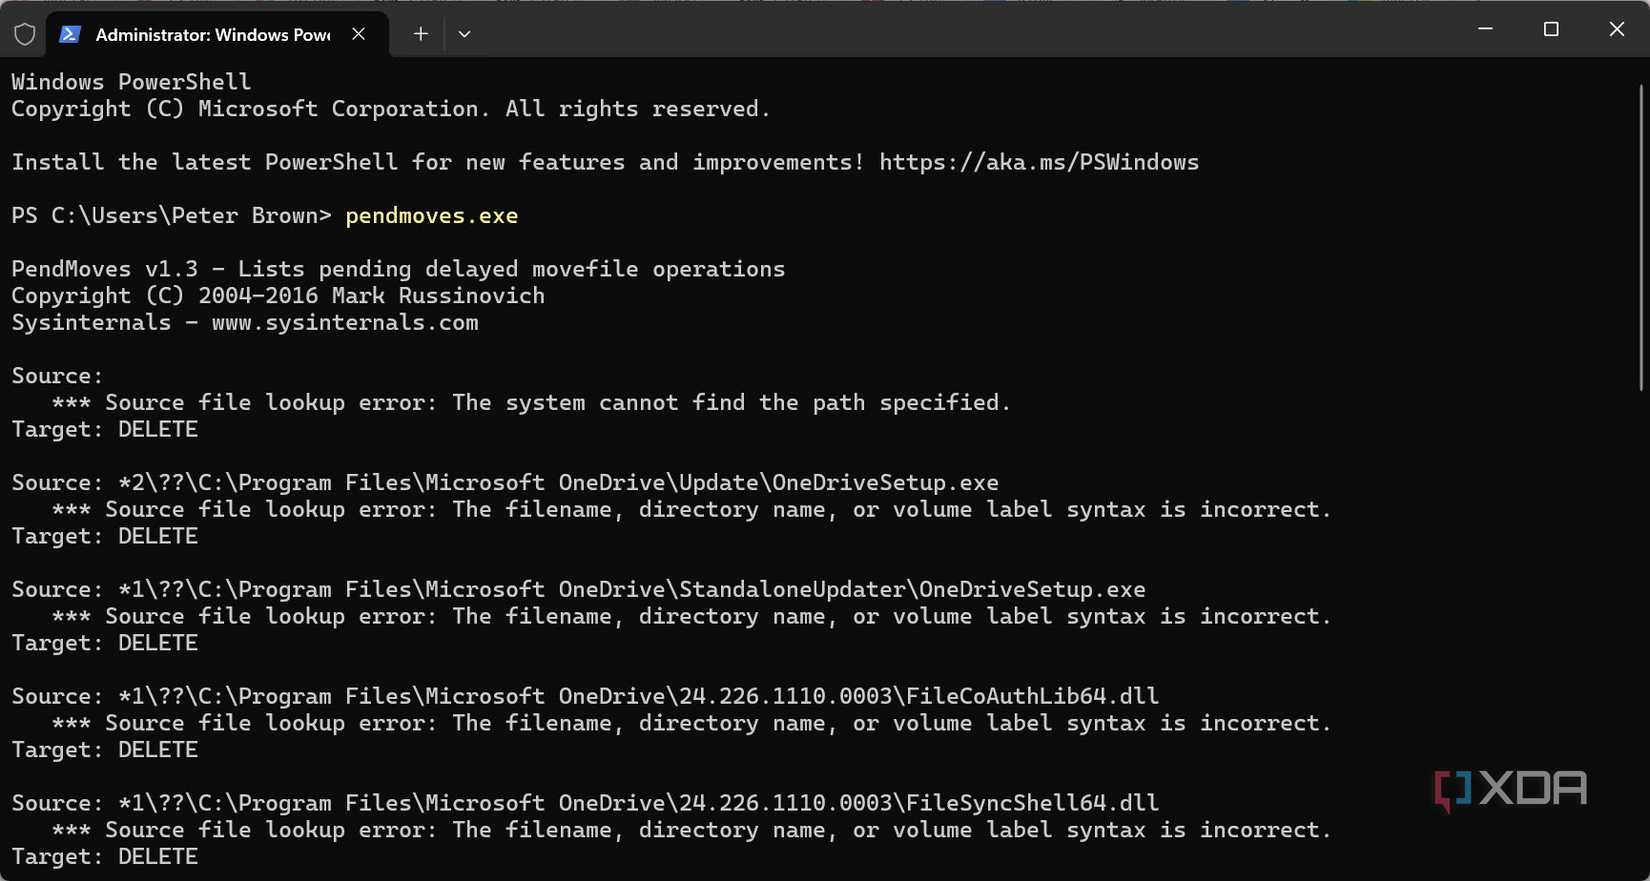This screenshot has height=881, width=1650.
Task: Click the StandaloneUpdater path entry
Action: coord(578,589)
